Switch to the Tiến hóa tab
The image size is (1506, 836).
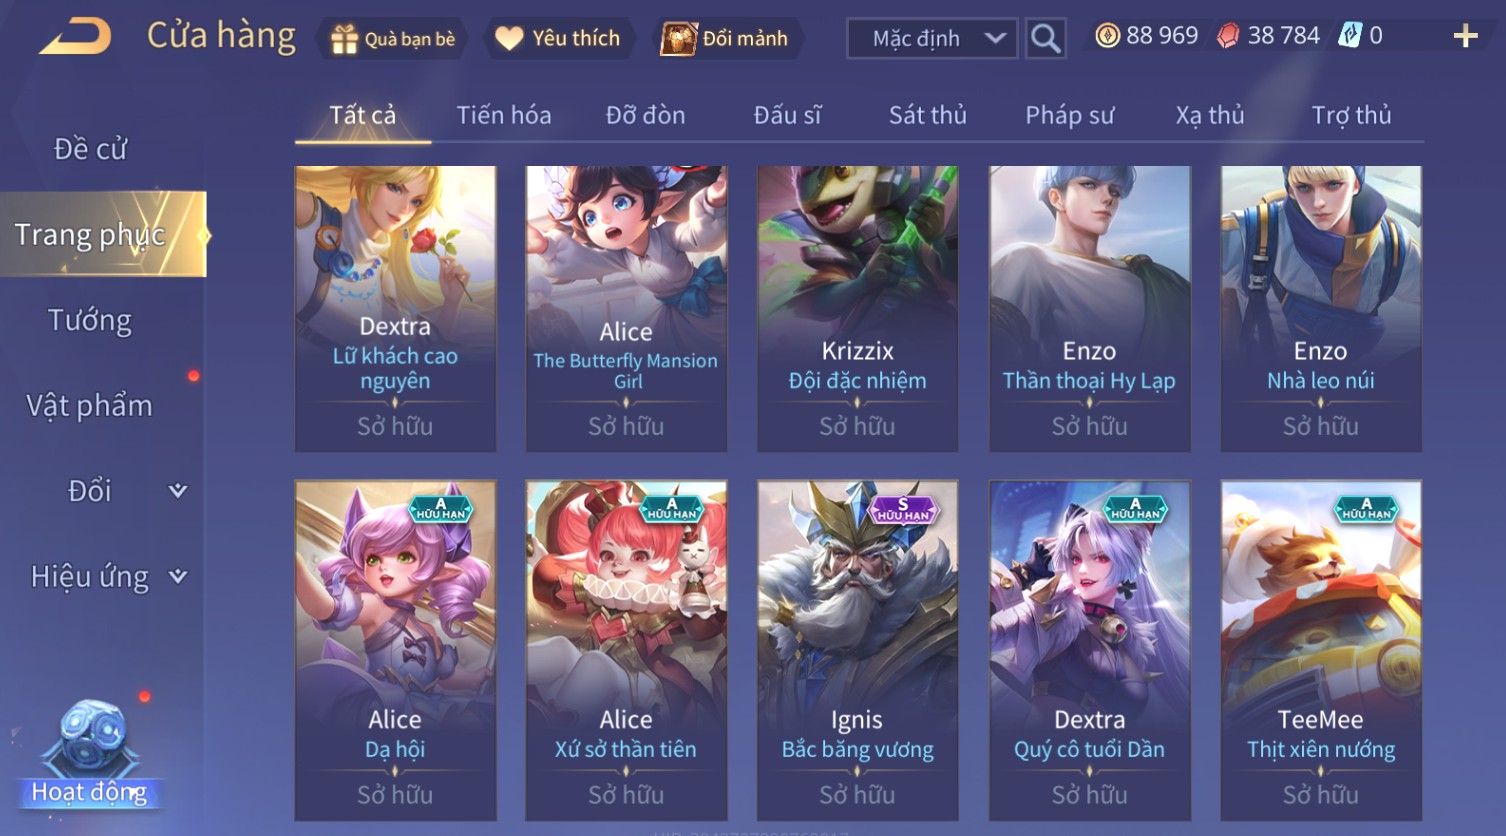point(504,116)
